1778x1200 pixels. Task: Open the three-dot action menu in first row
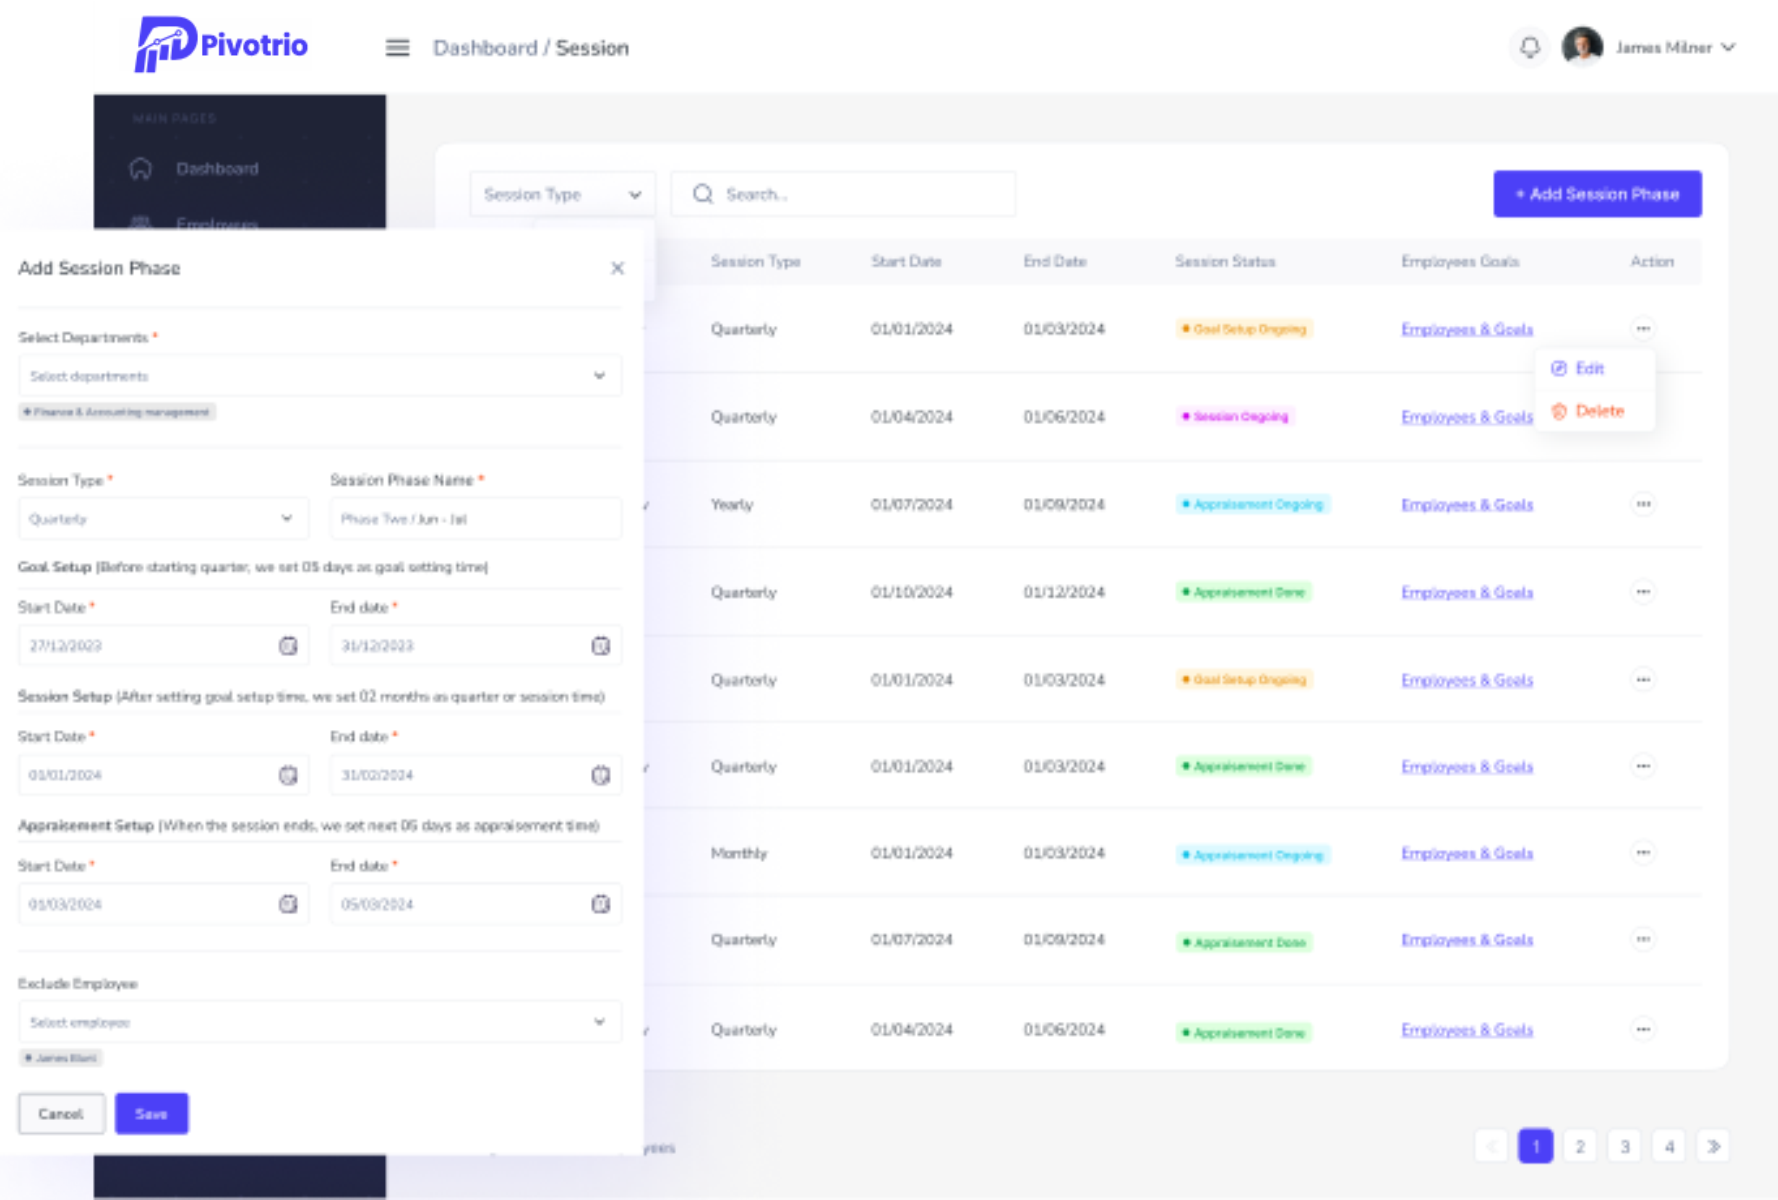(1643, 329)
